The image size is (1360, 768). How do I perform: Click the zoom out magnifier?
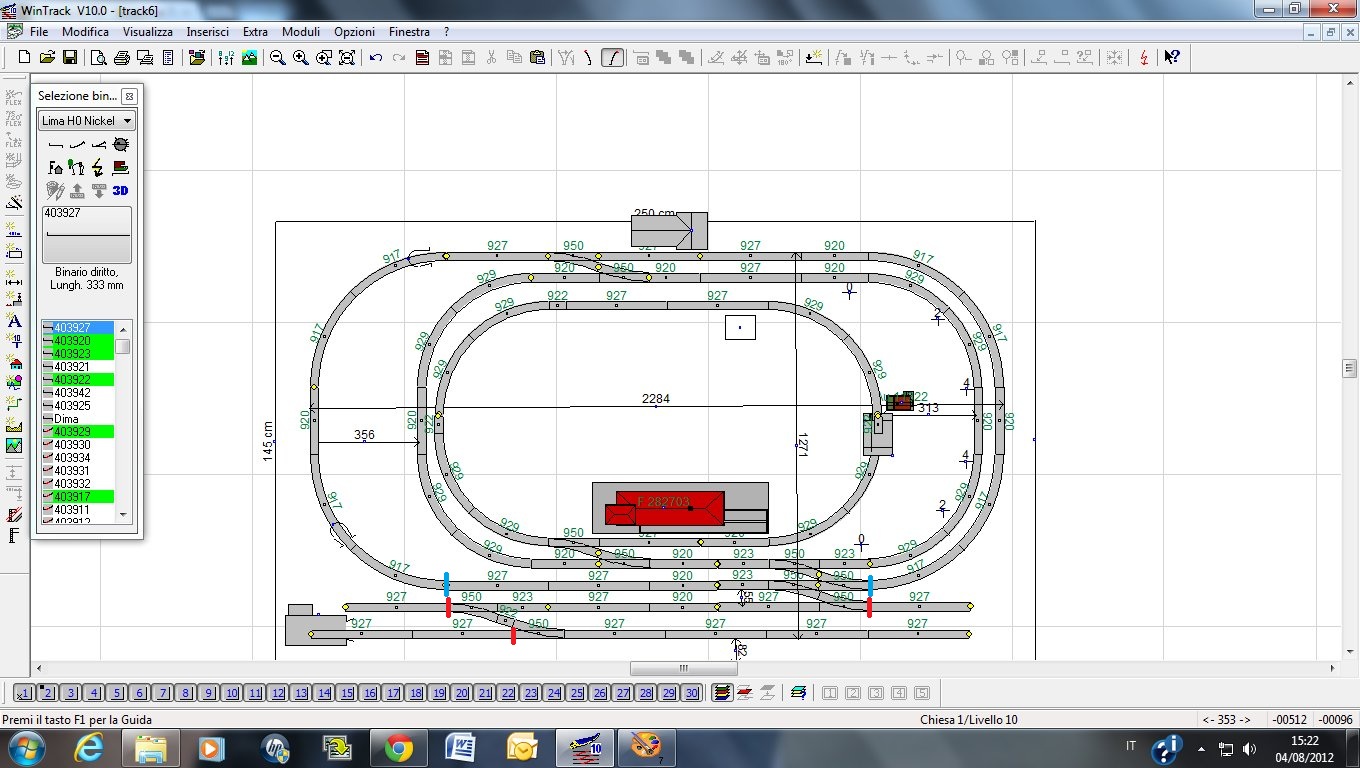tap(278, 58)
